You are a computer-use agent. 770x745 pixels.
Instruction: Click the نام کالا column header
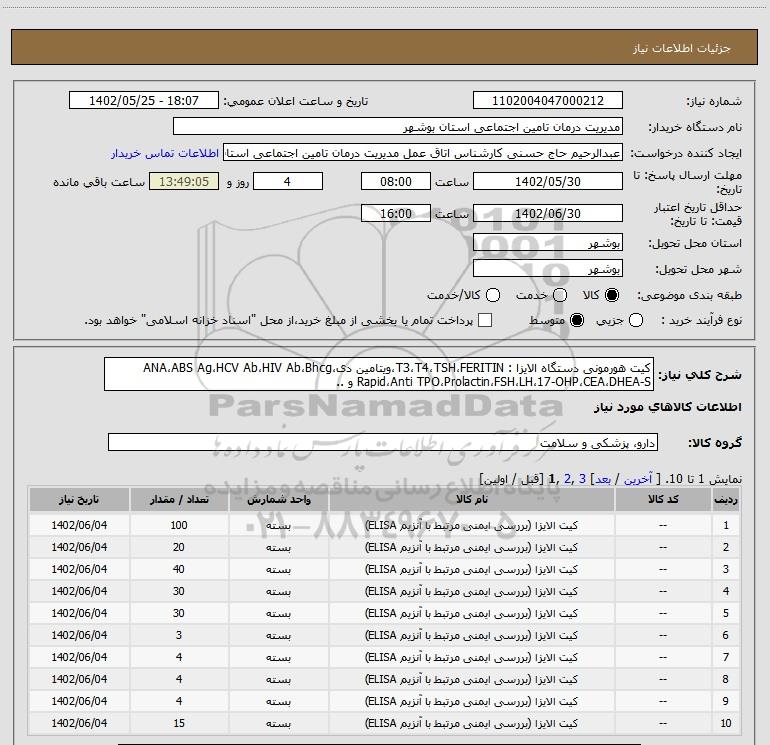471,499
